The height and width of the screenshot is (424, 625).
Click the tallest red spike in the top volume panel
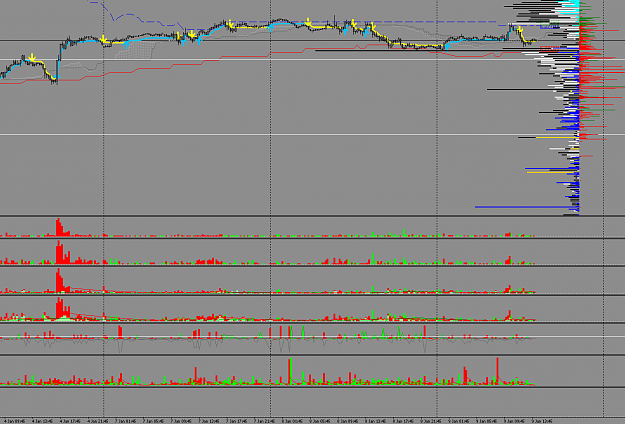click(58, 227)
